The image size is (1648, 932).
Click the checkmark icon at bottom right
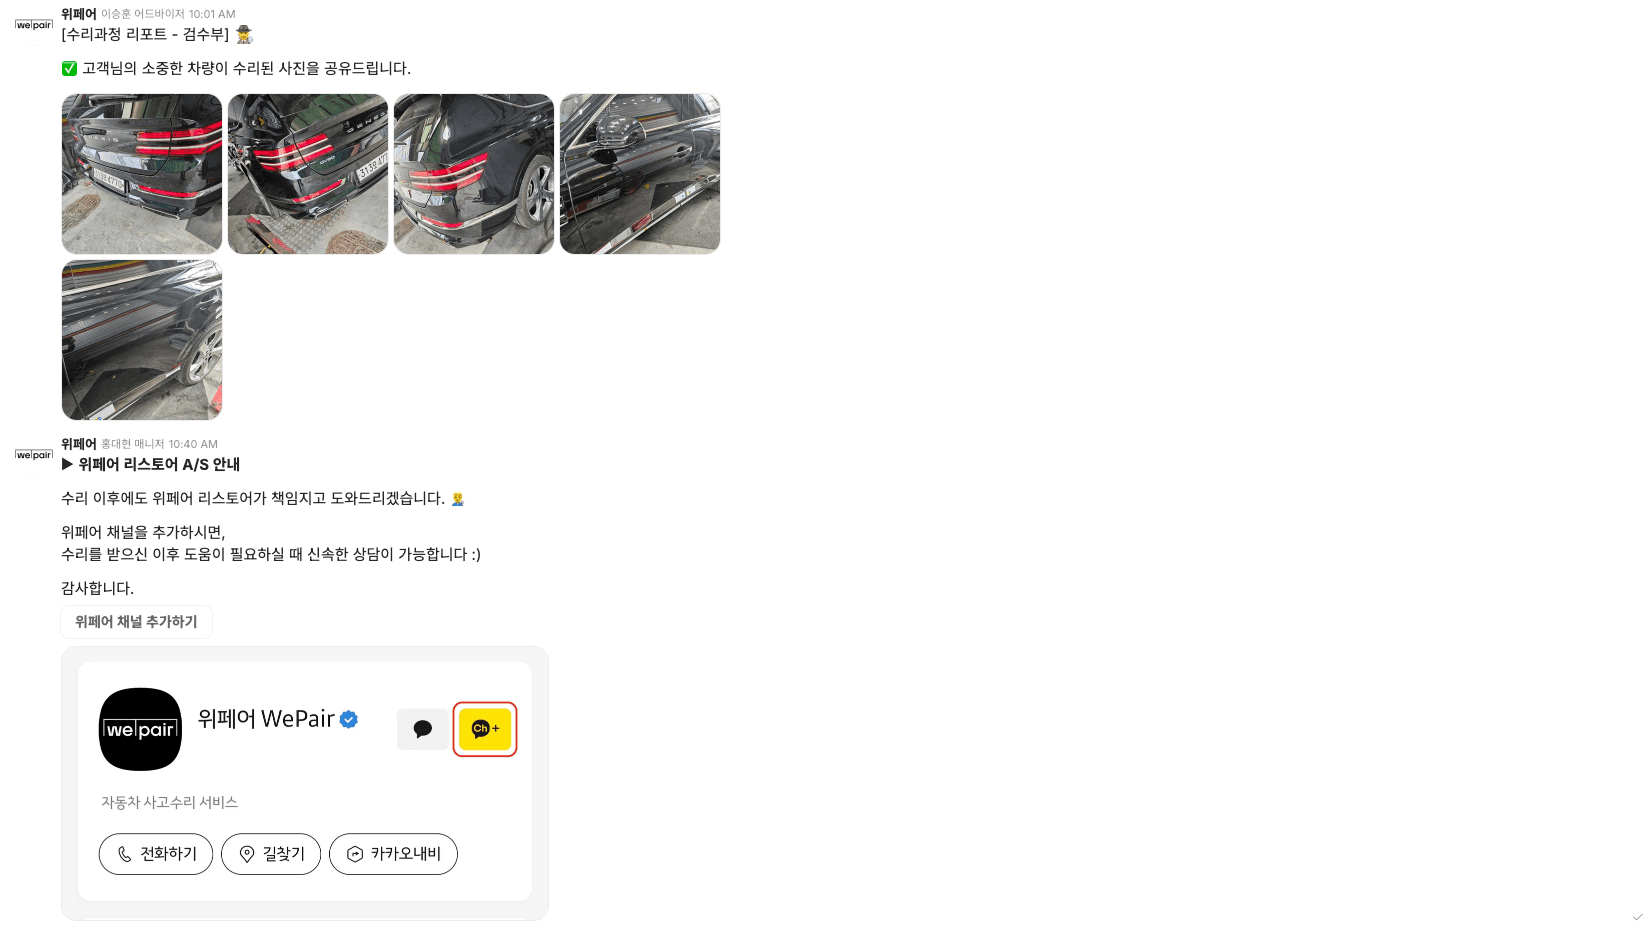coord(1637,917)
